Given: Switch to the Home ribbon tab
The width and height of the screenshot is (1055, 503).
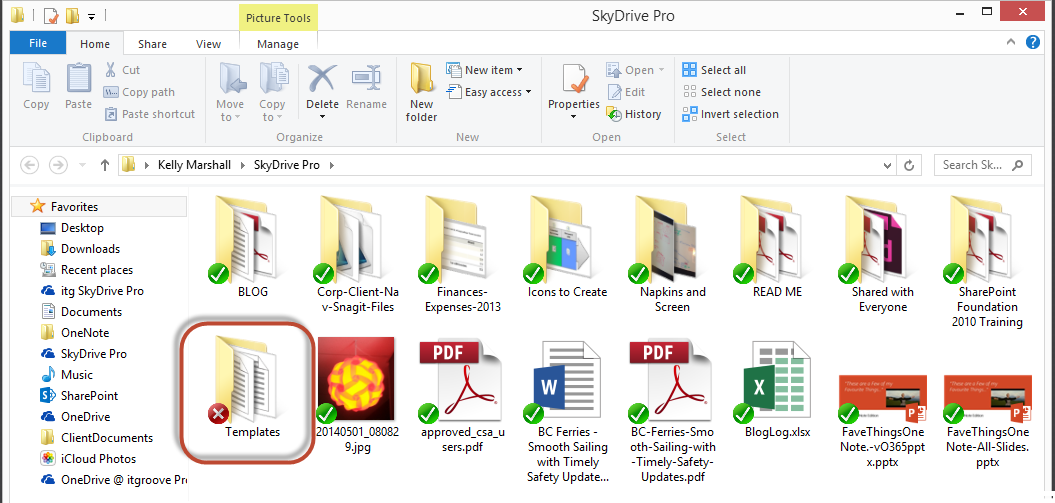Looking at the screenshot, I should click(95, 44).
